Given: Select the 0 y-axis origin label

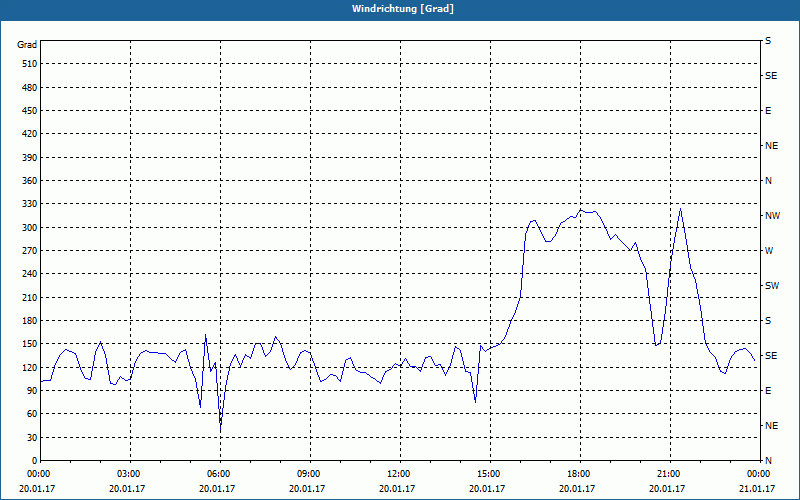Looking at the screenshot, I should point(35,461).
